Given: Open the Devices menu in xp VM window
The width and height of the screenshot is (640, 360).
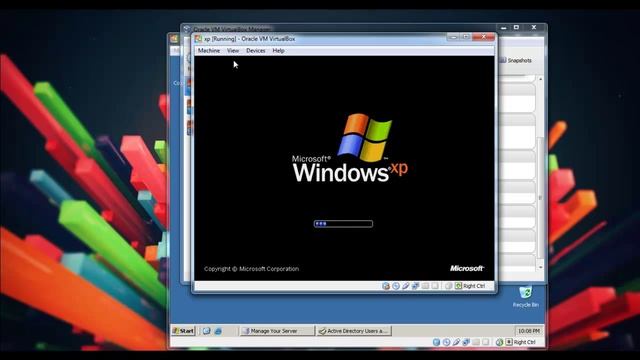Looking at the screenshot, I should (256, 51).
